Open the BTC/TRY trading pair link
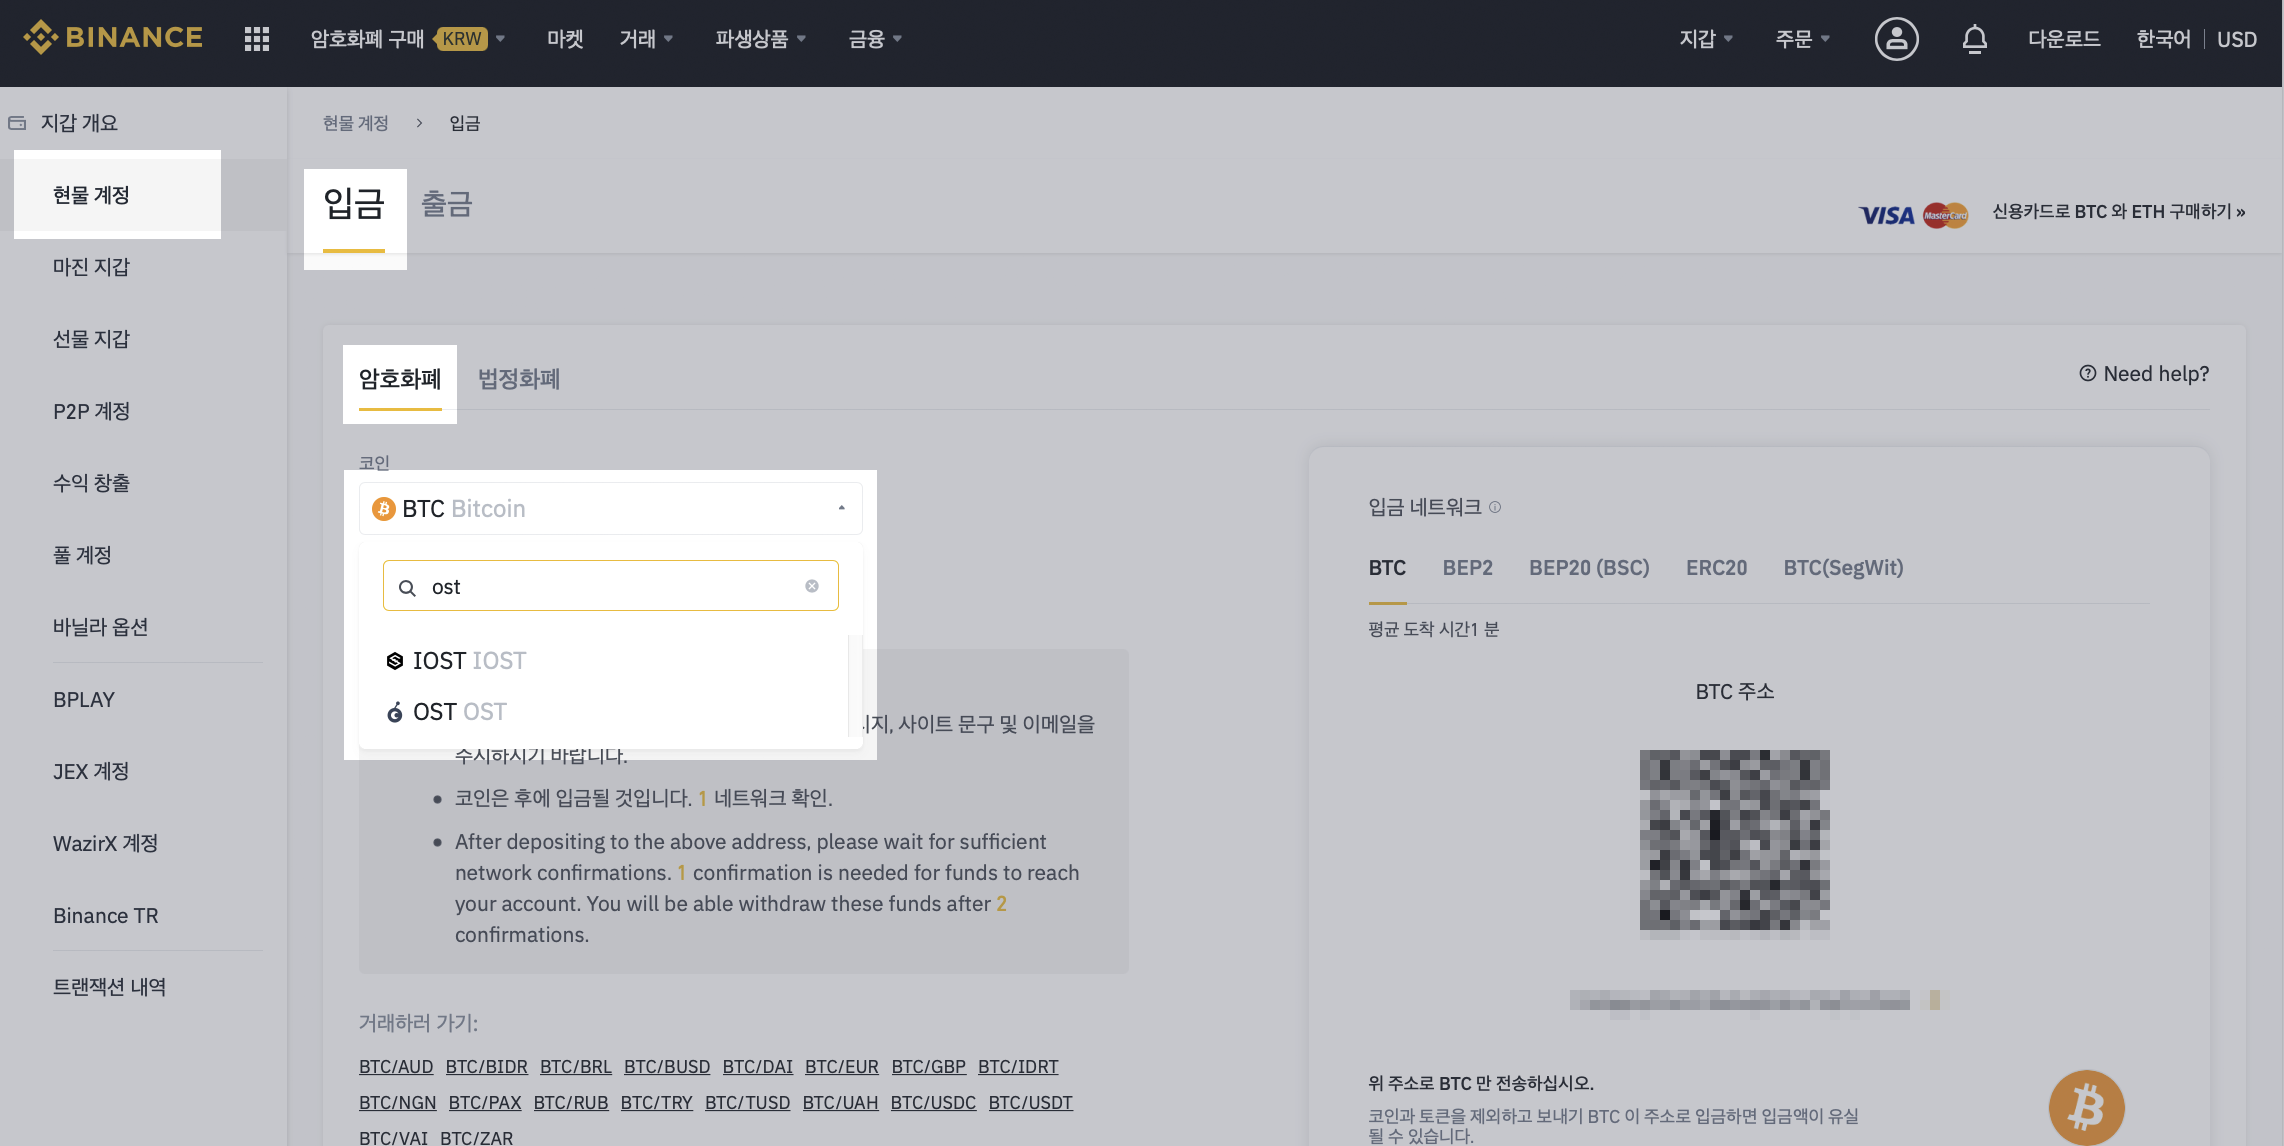Viewport: 2284px width, 1146px height. point(656,1103)
